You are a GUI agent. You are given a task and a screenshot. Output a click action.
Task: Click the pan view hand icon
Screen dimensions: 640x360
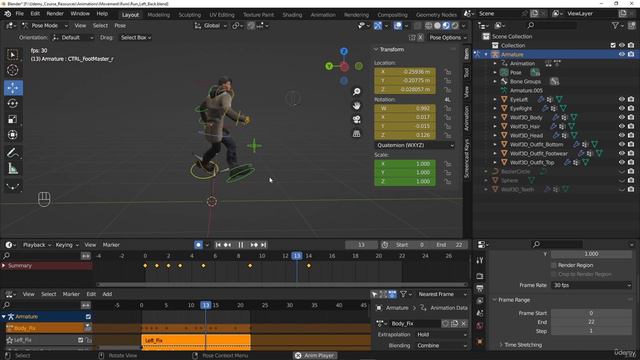(x=357, y=106)
